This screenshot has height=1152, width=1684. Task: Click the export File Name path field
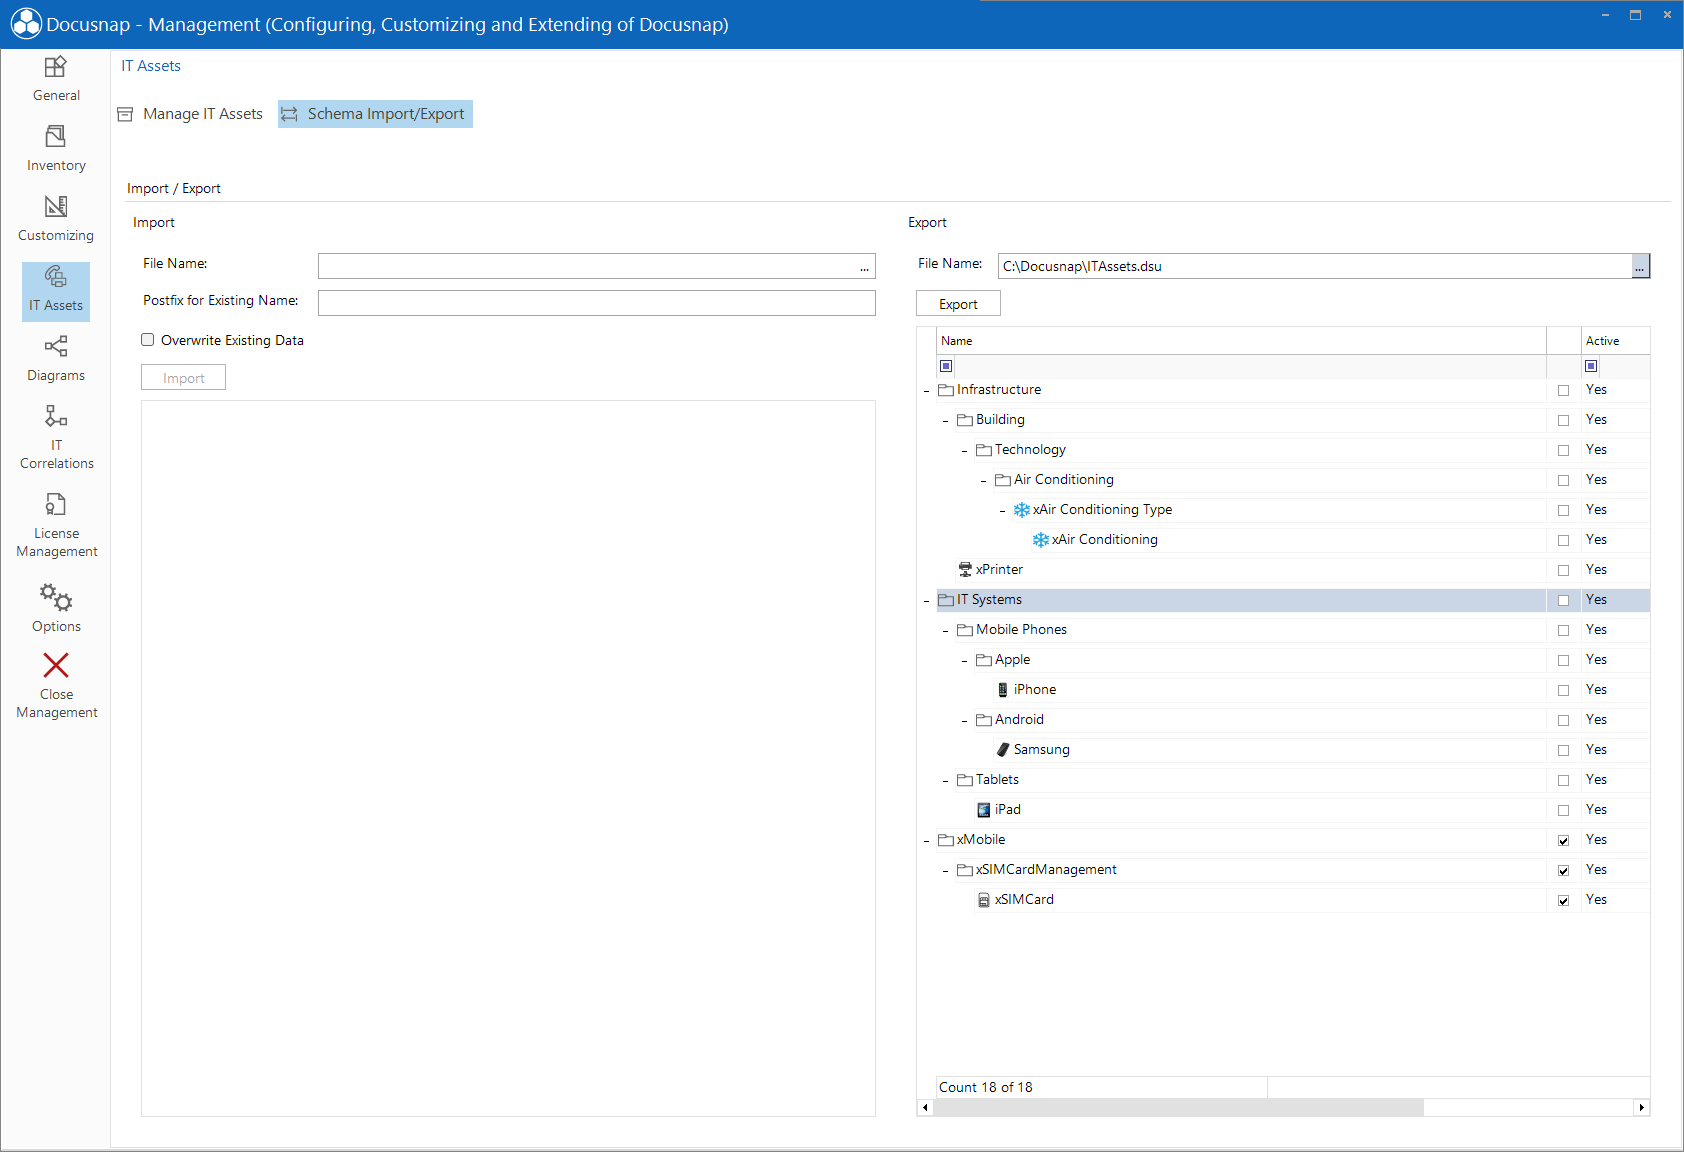pos(1315,266)
